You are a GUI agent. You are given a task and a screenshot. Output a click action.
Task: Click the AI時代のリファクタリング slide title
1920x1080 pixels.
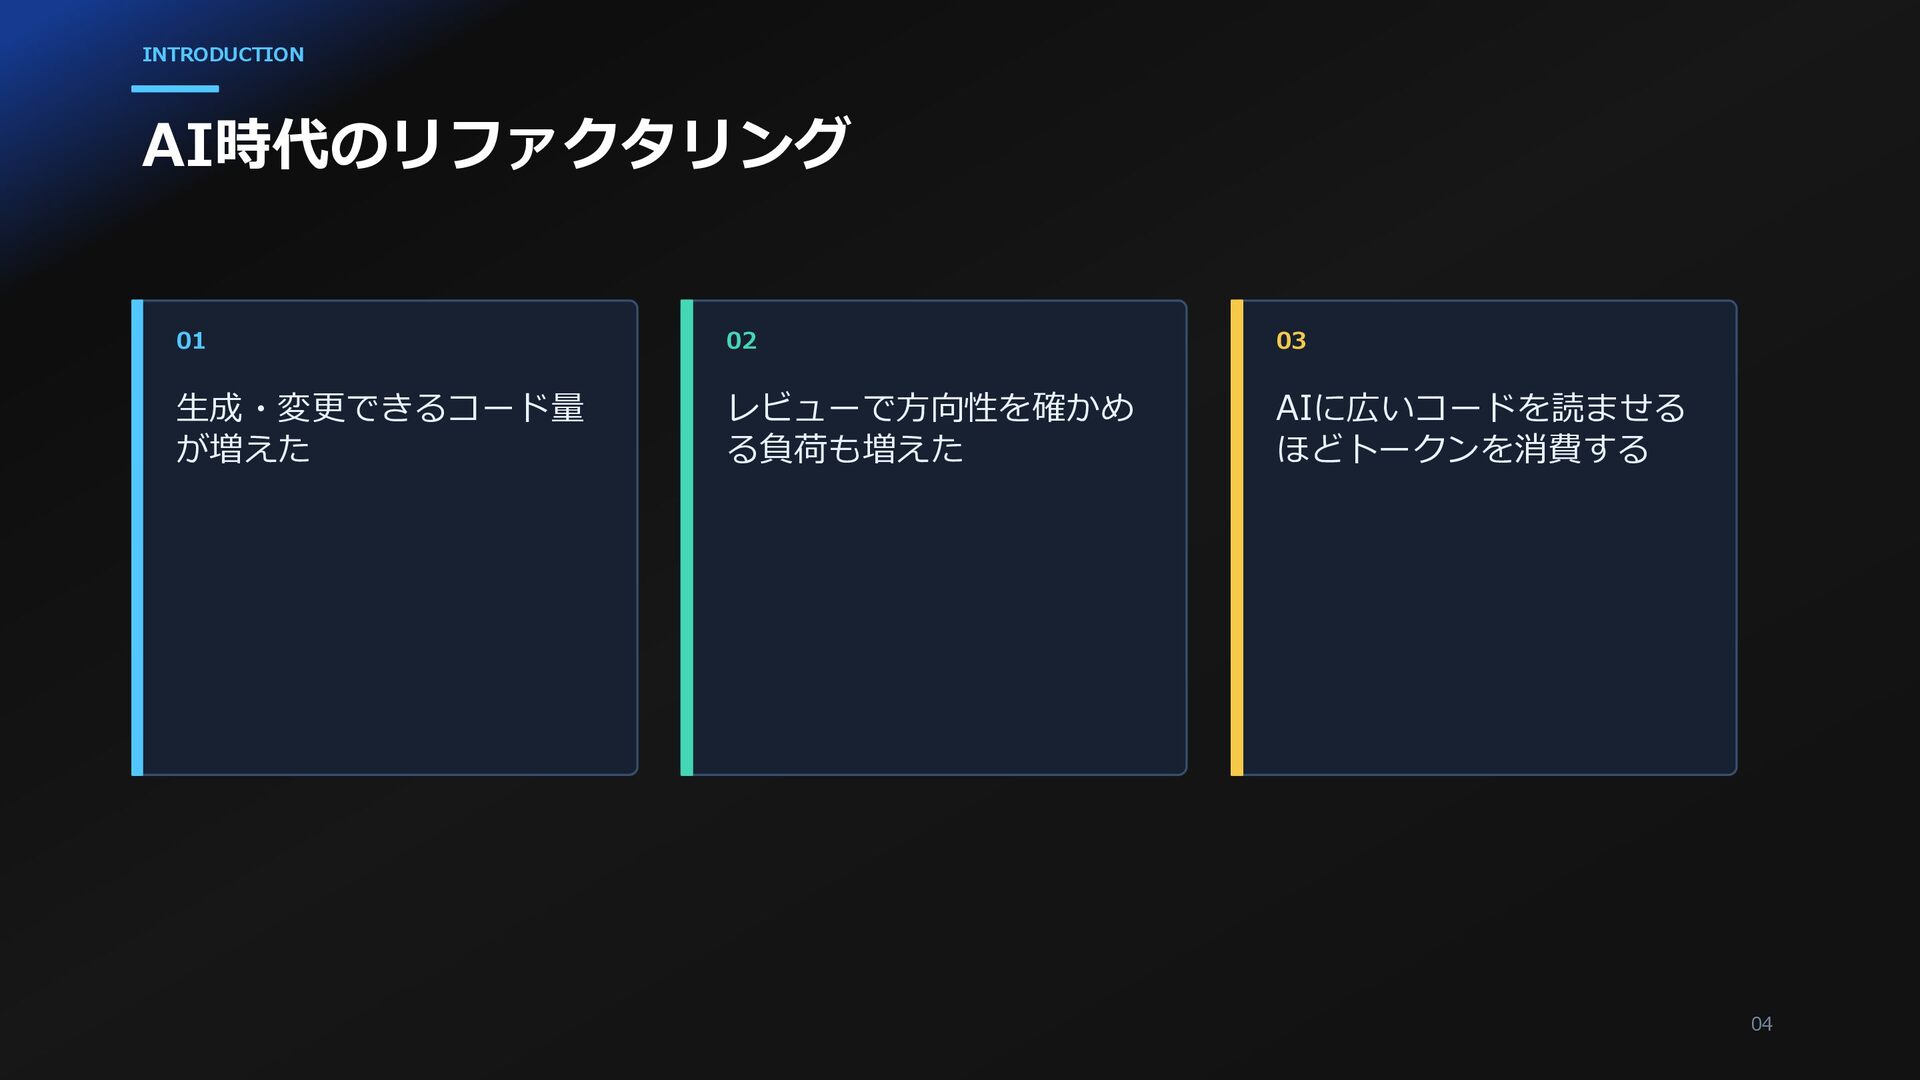pos(496,144)
